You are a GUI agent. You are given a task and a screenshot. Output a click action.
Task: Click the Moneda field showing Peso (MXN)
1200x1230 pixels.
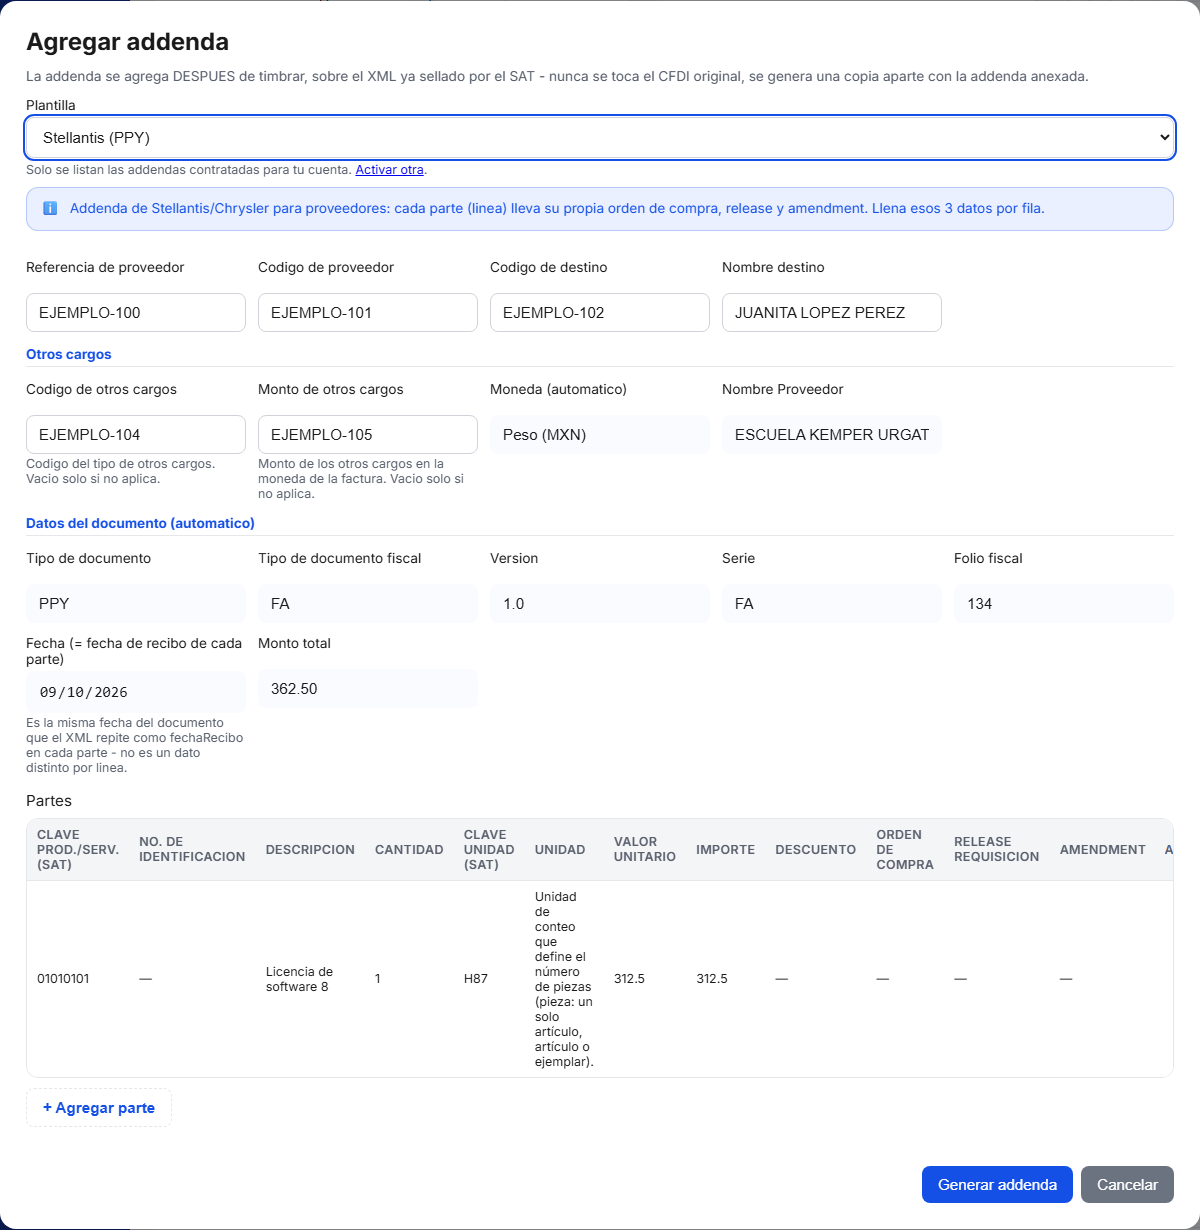pyautogui.click(x=600, y=435)
